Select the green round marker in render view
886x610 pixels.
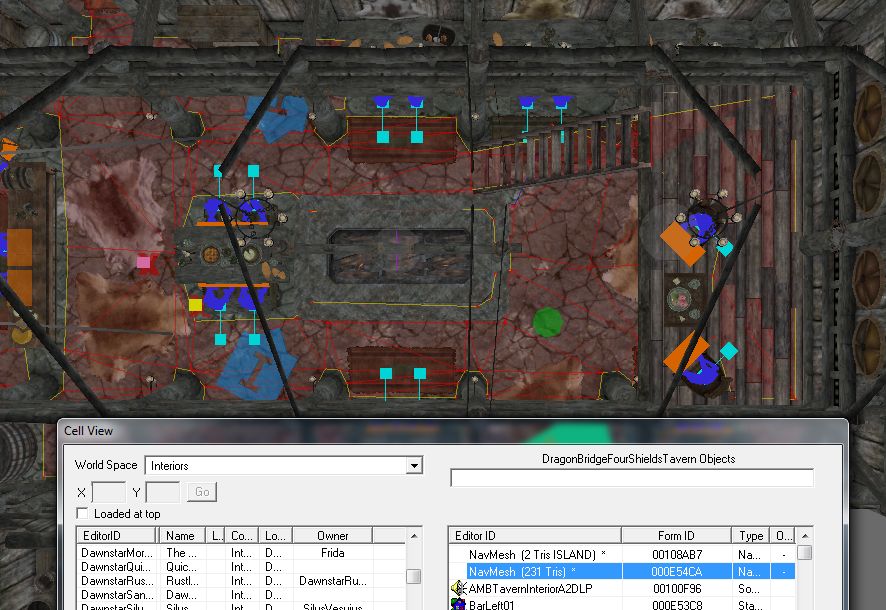[x=548, y=323]
